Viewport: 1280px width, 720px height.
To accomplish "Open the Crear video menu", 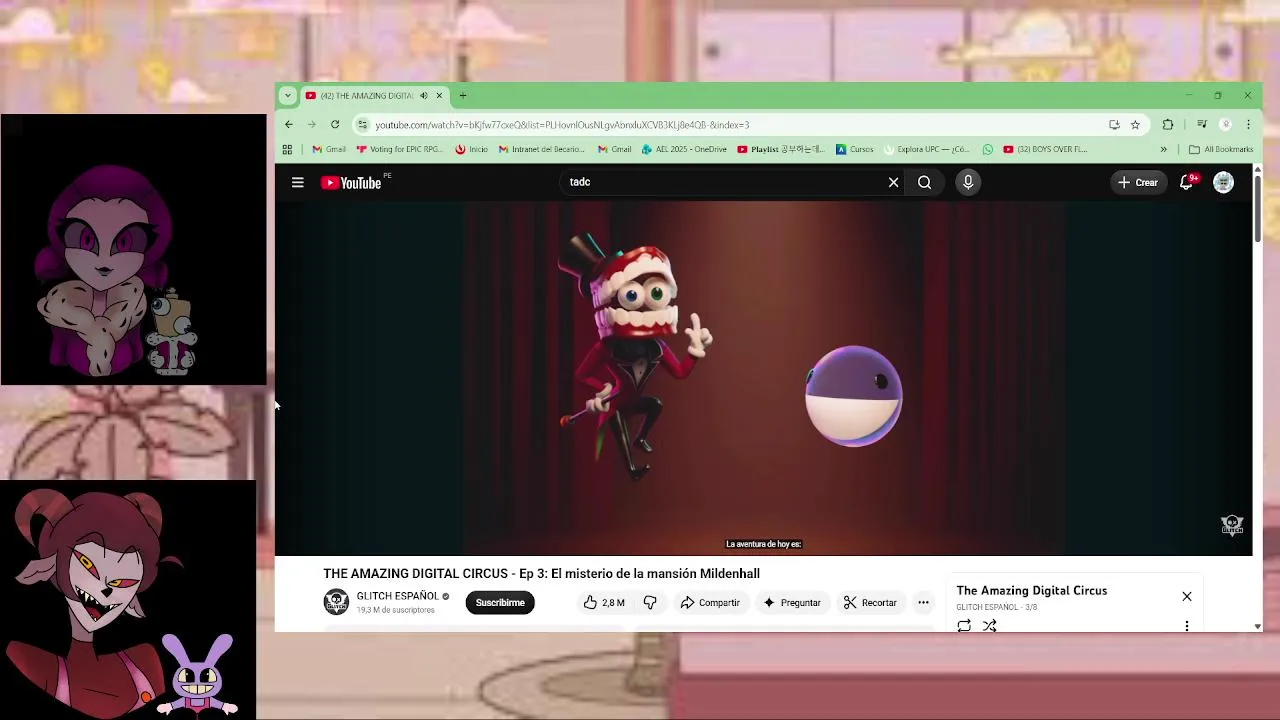I will [x=1137, y=182].
